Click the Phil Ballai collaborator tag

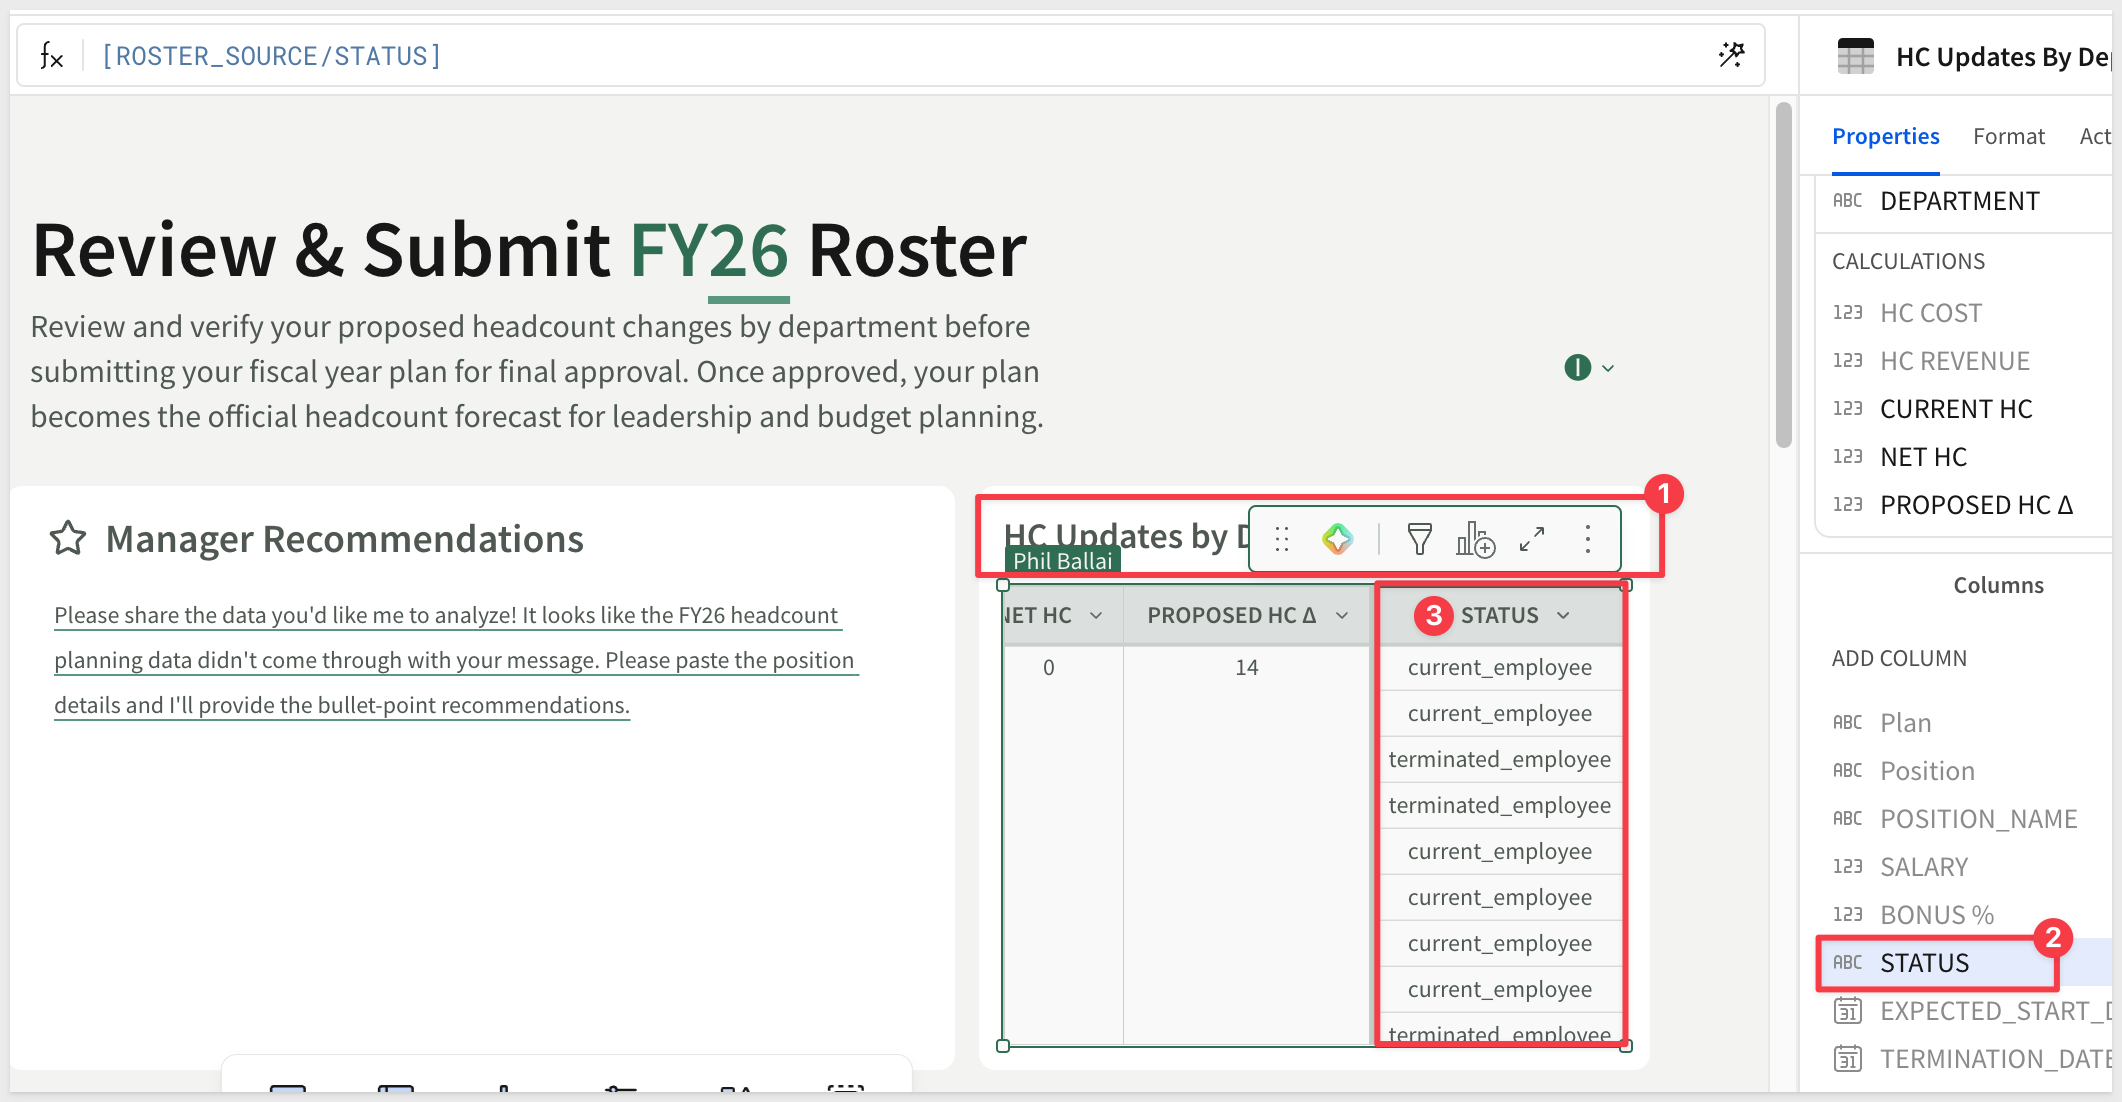coord(1062,561)
